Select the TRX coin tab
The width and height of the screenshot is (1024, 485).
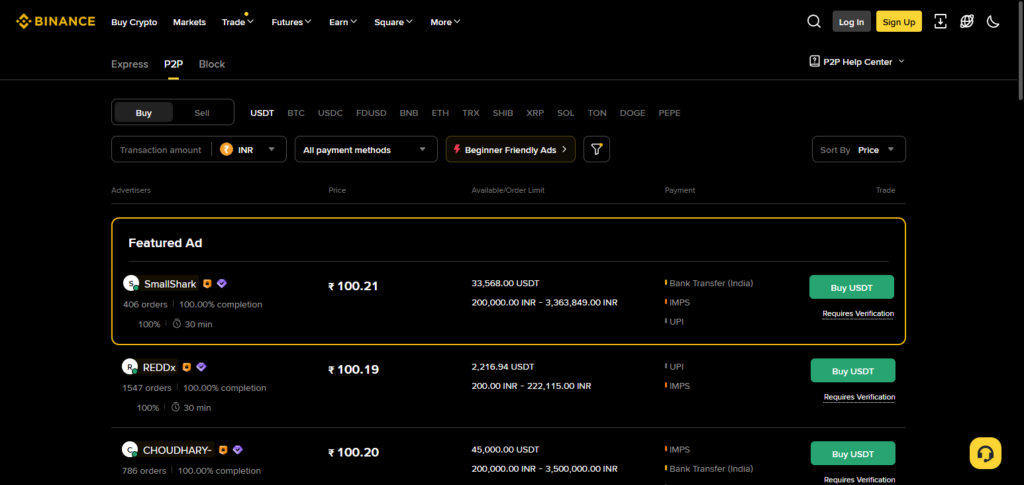pyautogui.click(x=471, y=113)
